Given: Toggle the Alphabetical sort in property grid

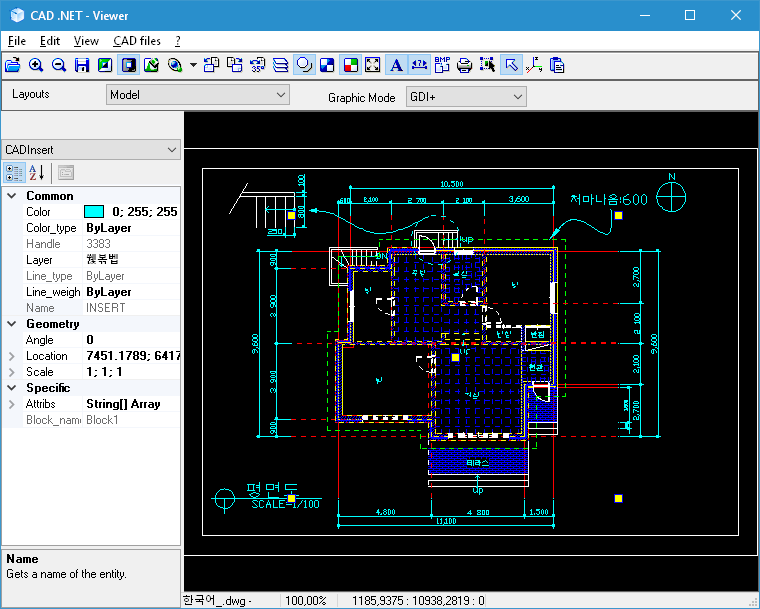Looking at the screenshot, I should (x=36, y=172).
